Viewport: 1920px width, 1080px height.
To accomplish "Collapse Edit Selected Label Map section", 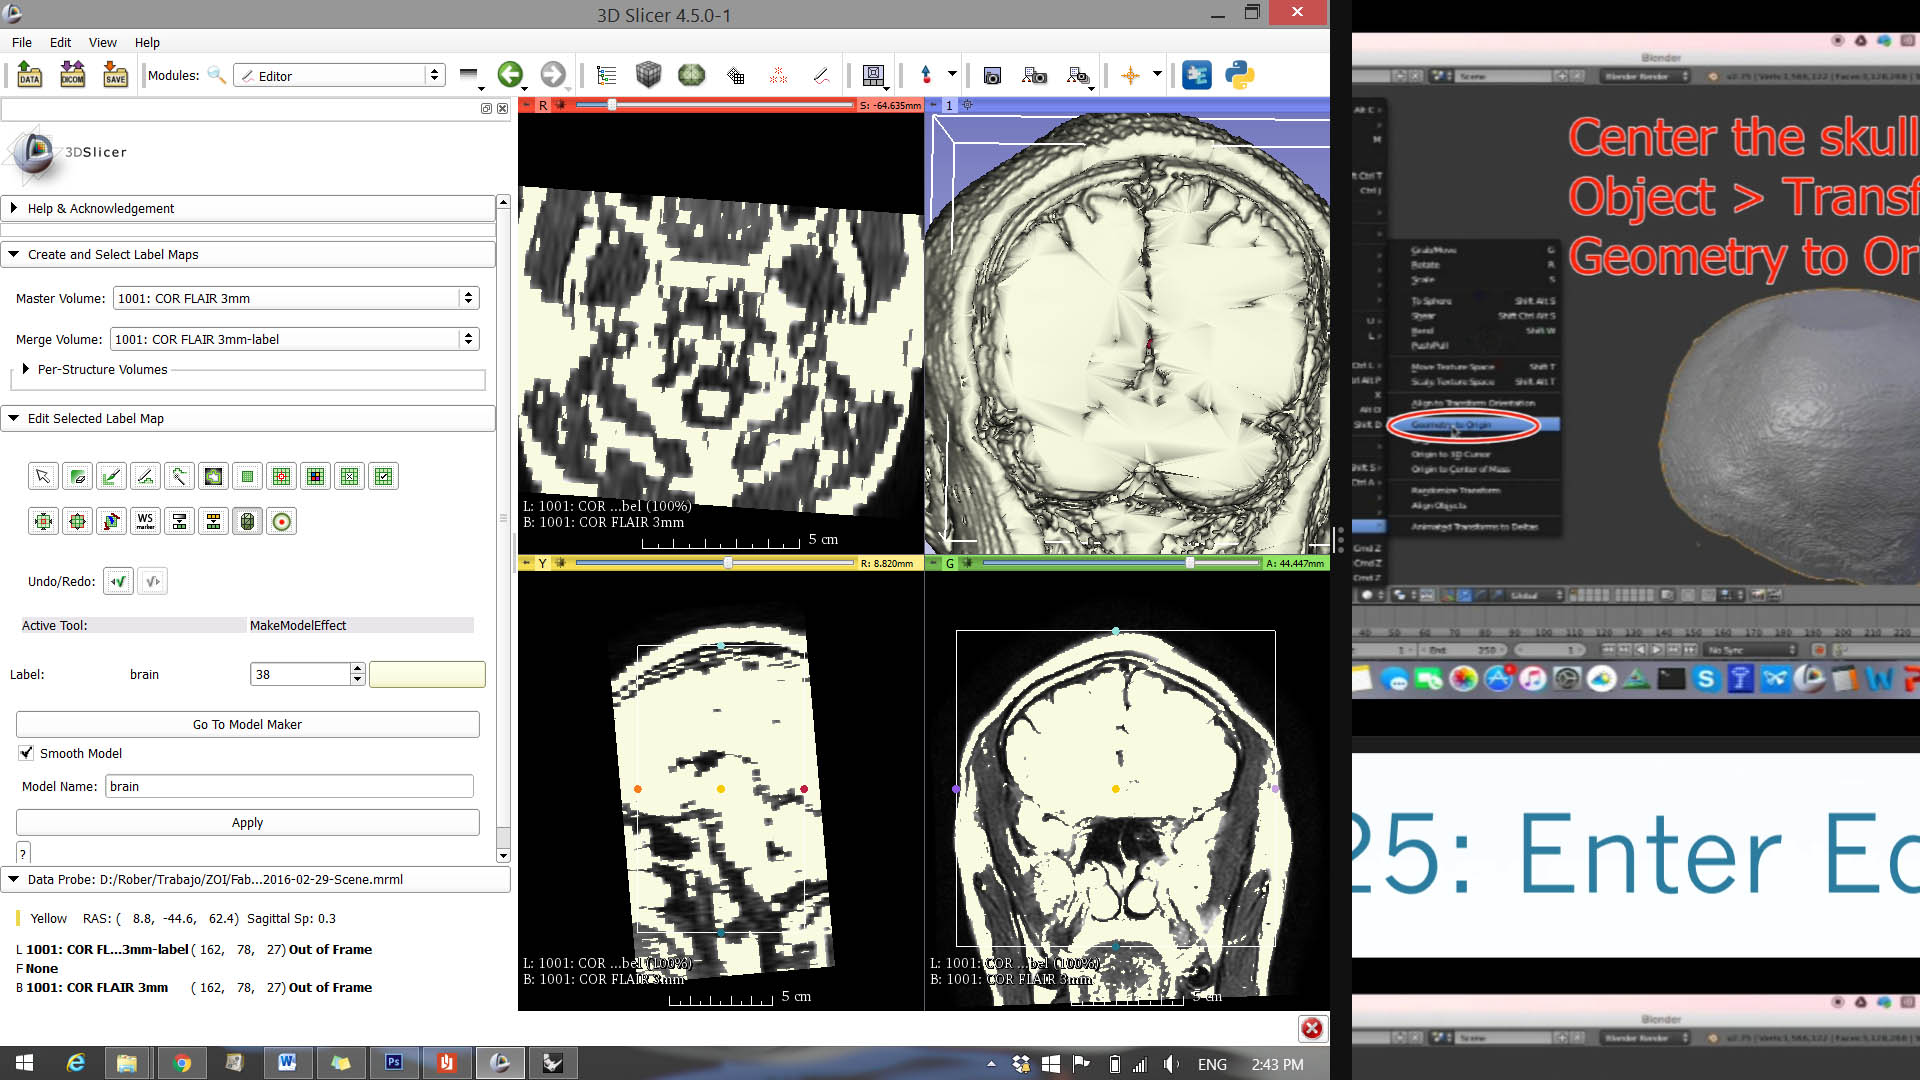I will pos(247,418).
